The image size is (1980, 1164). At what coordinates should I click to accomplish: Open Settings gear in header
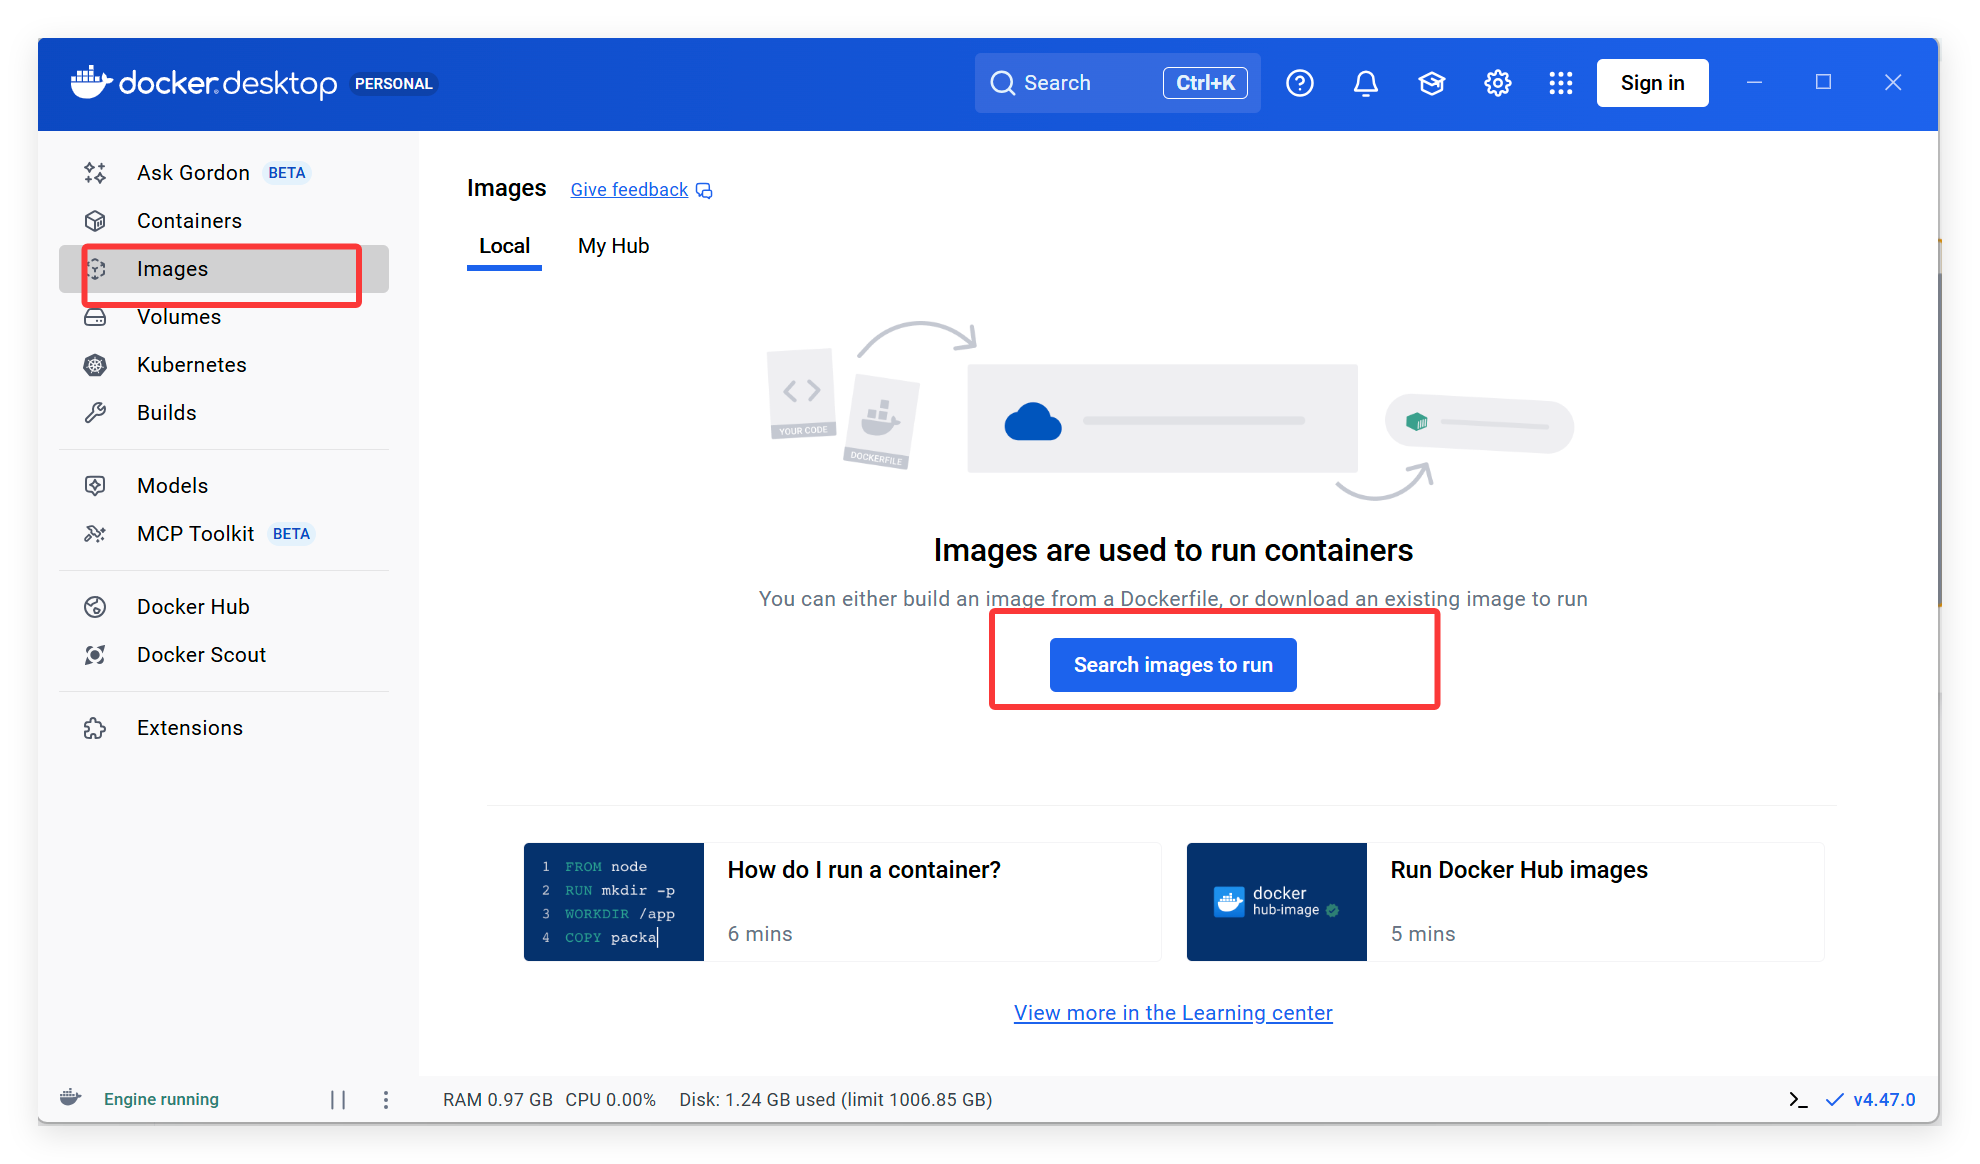[x=1497, y=83]
